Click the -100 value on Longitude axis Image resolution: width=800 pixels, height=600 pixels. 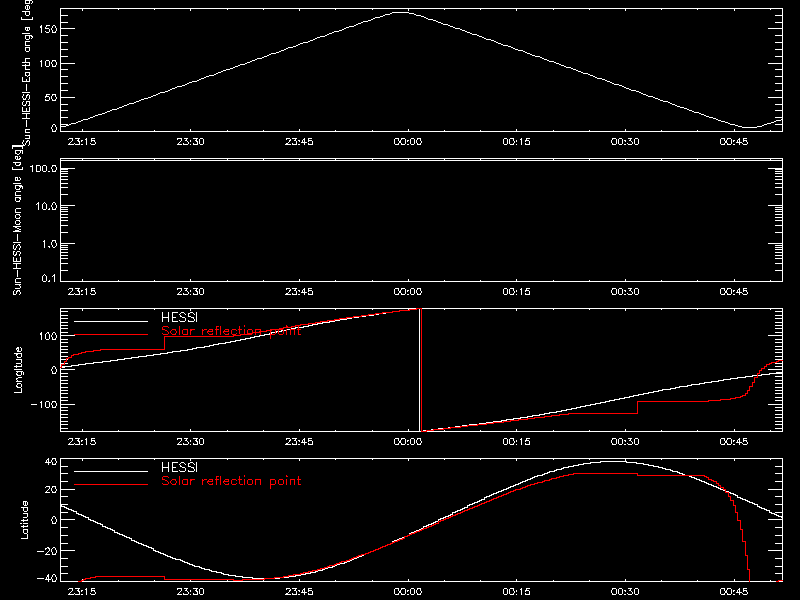click(x=44, y=404)
